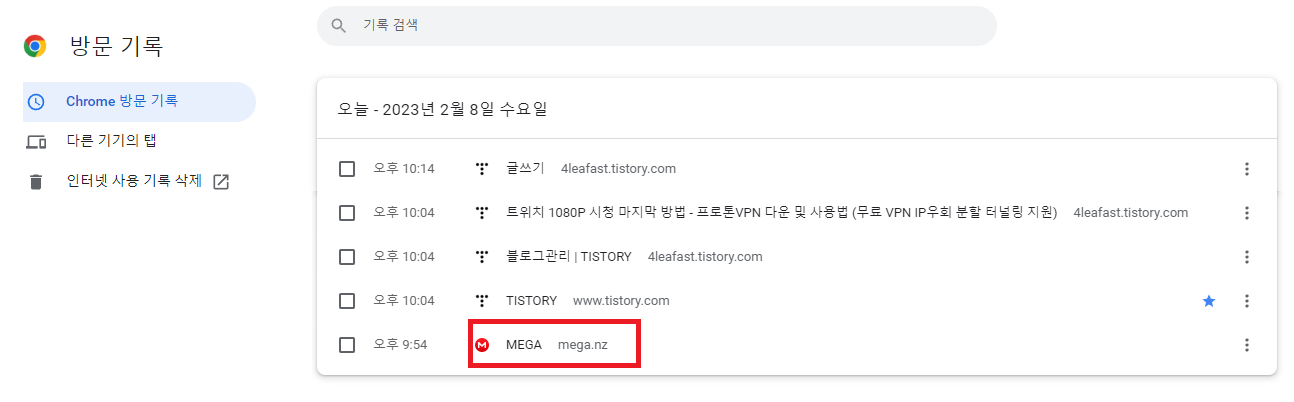Open the 트위치 1080P 시청 마지막 방법 history link
This screenshot has height=402, width=1294.
(x=782, y=213)
